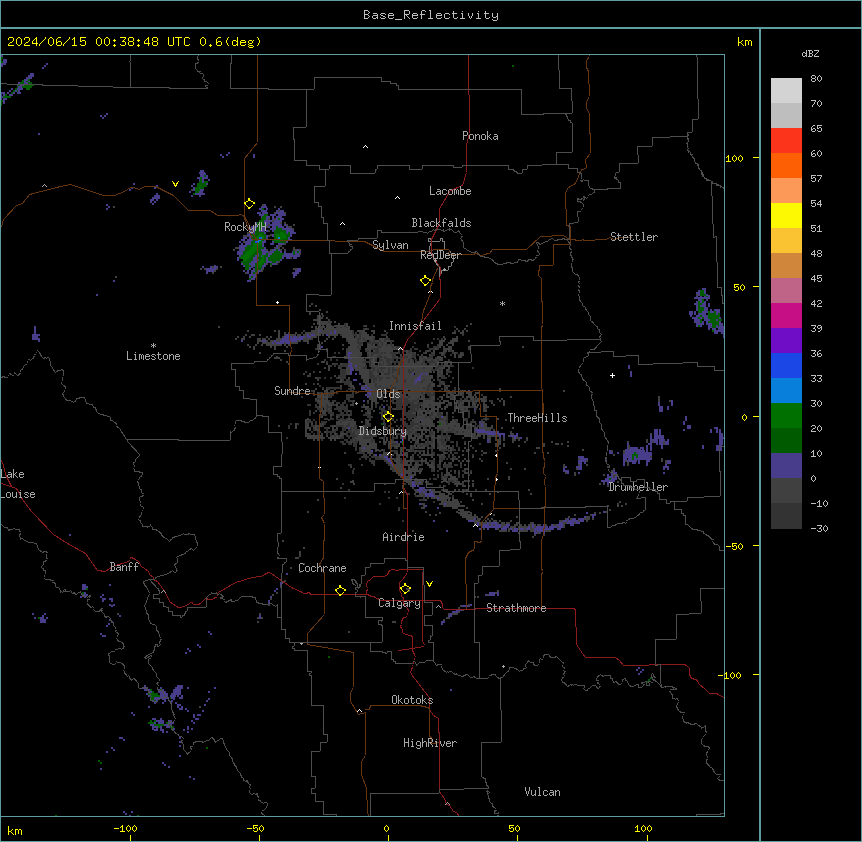Viewport: 862px width, 842px height.
Task: Click the Vulcan city label
Action: pyautogui.click(x=542, y=792)
